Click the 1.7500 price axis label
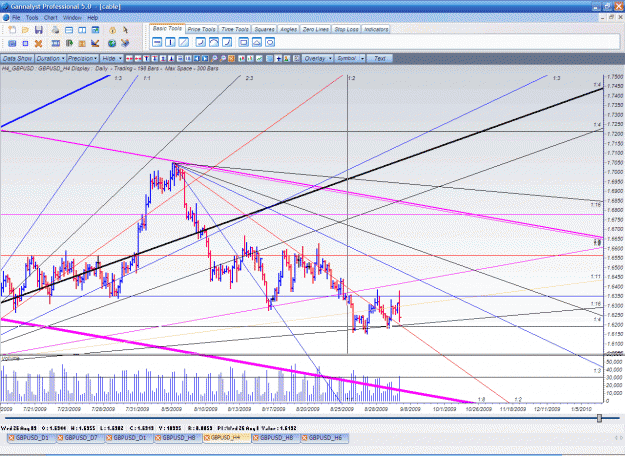 [x=615, y=77]
